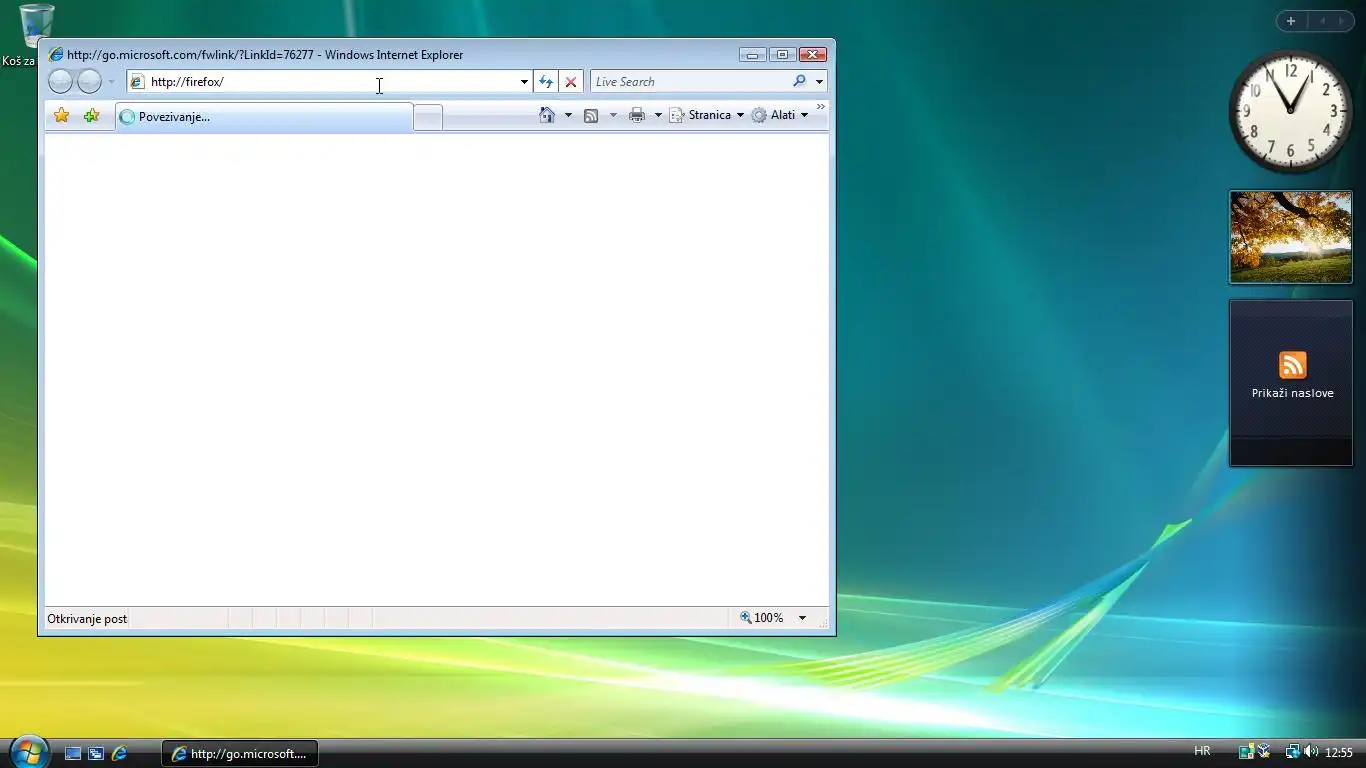Click the Back navigation button
This screenshot has width=1366, height=768.
(x=60, y=82)
